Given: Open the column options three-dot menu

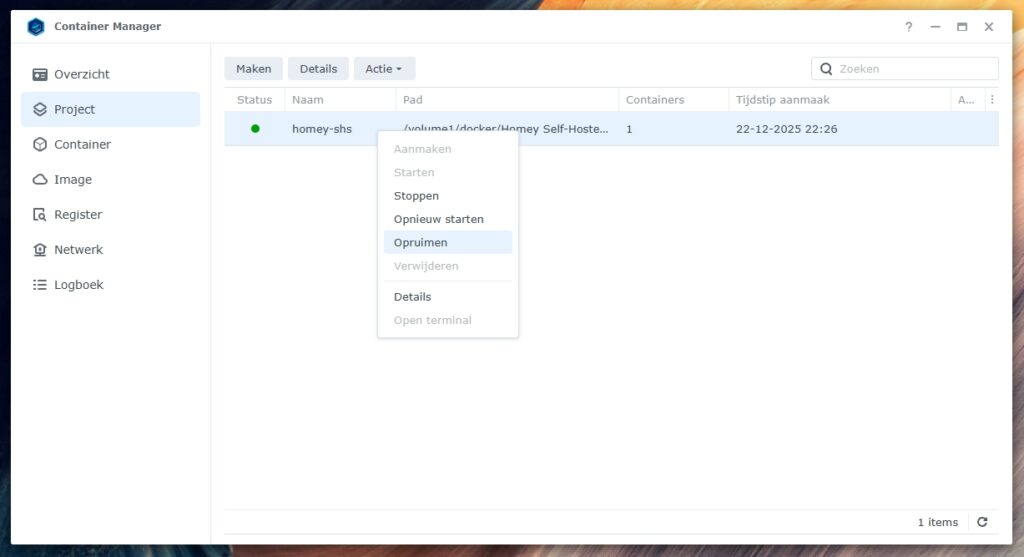Looking at the screenshot, I should tap(991, 100).
